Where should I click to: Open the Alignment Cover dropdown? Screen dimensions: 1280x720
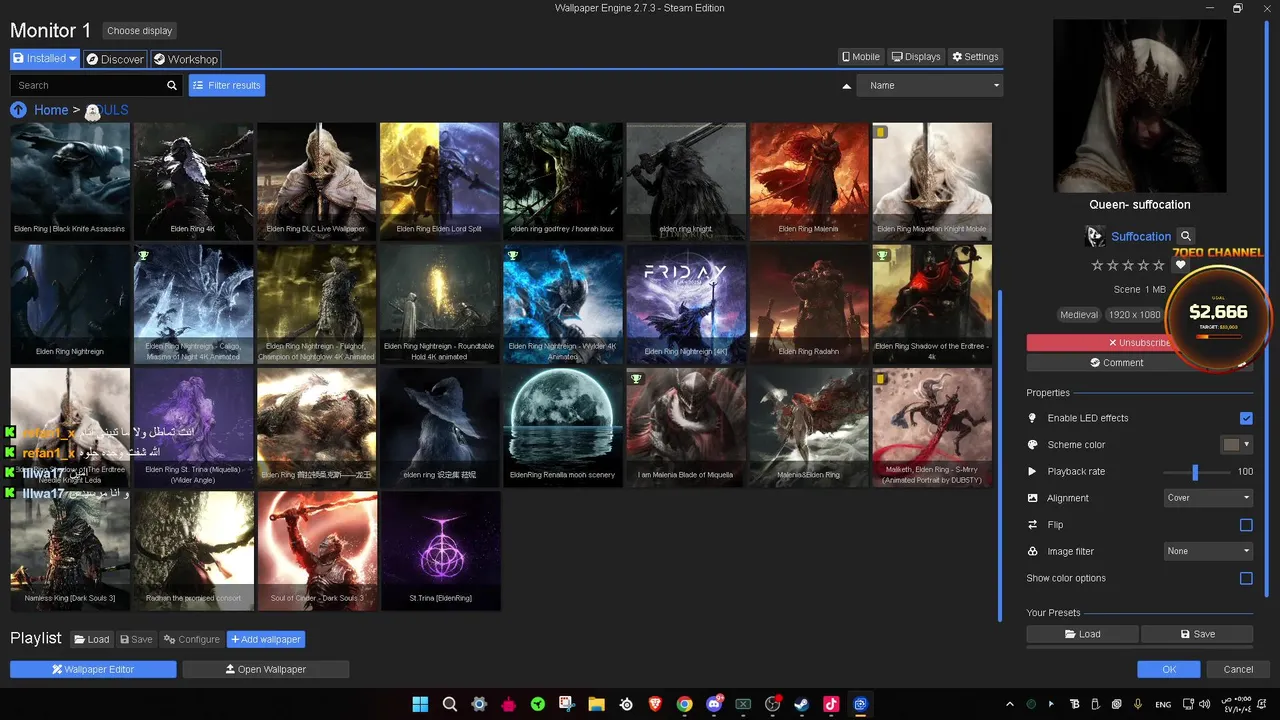pos(1209,498)
